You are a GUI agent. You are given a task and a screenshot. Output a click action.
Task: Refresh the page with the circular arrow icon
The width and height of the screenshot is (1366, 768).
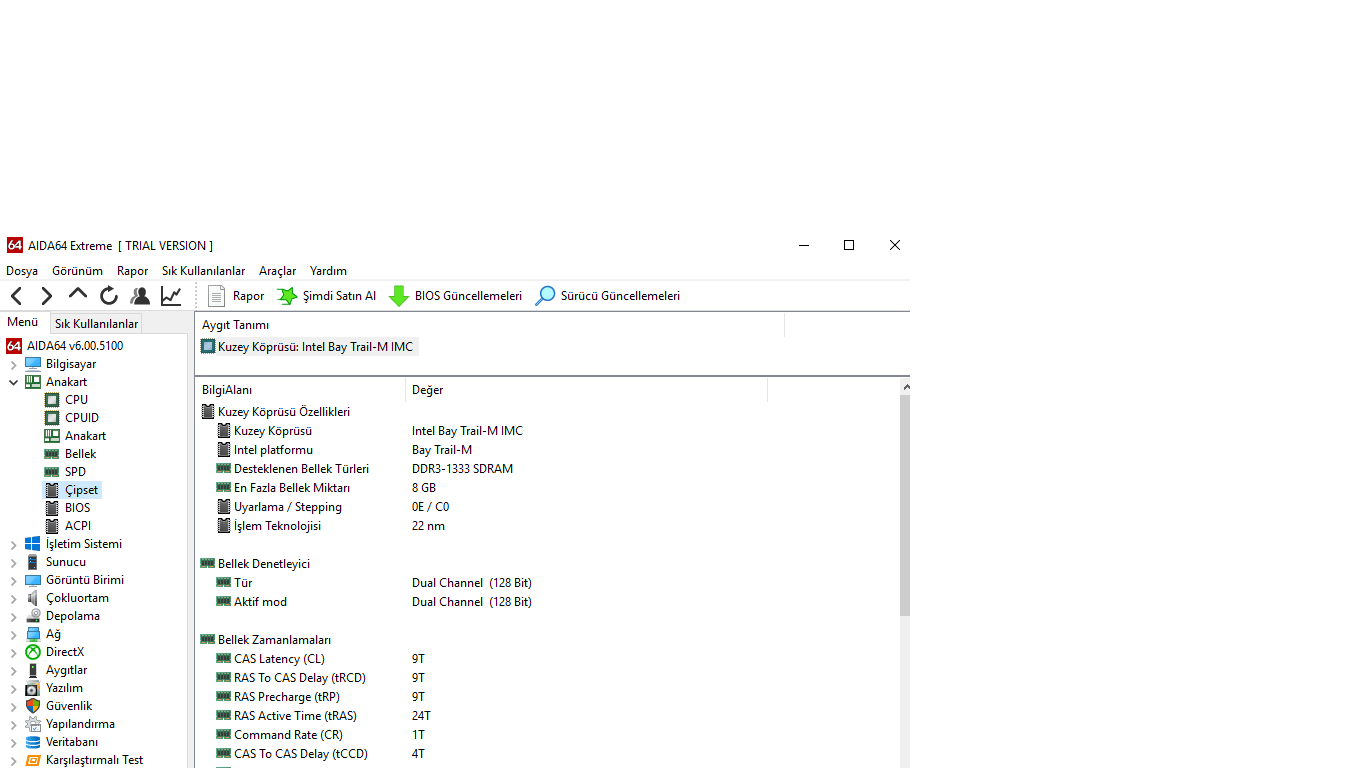coord(109,296)
